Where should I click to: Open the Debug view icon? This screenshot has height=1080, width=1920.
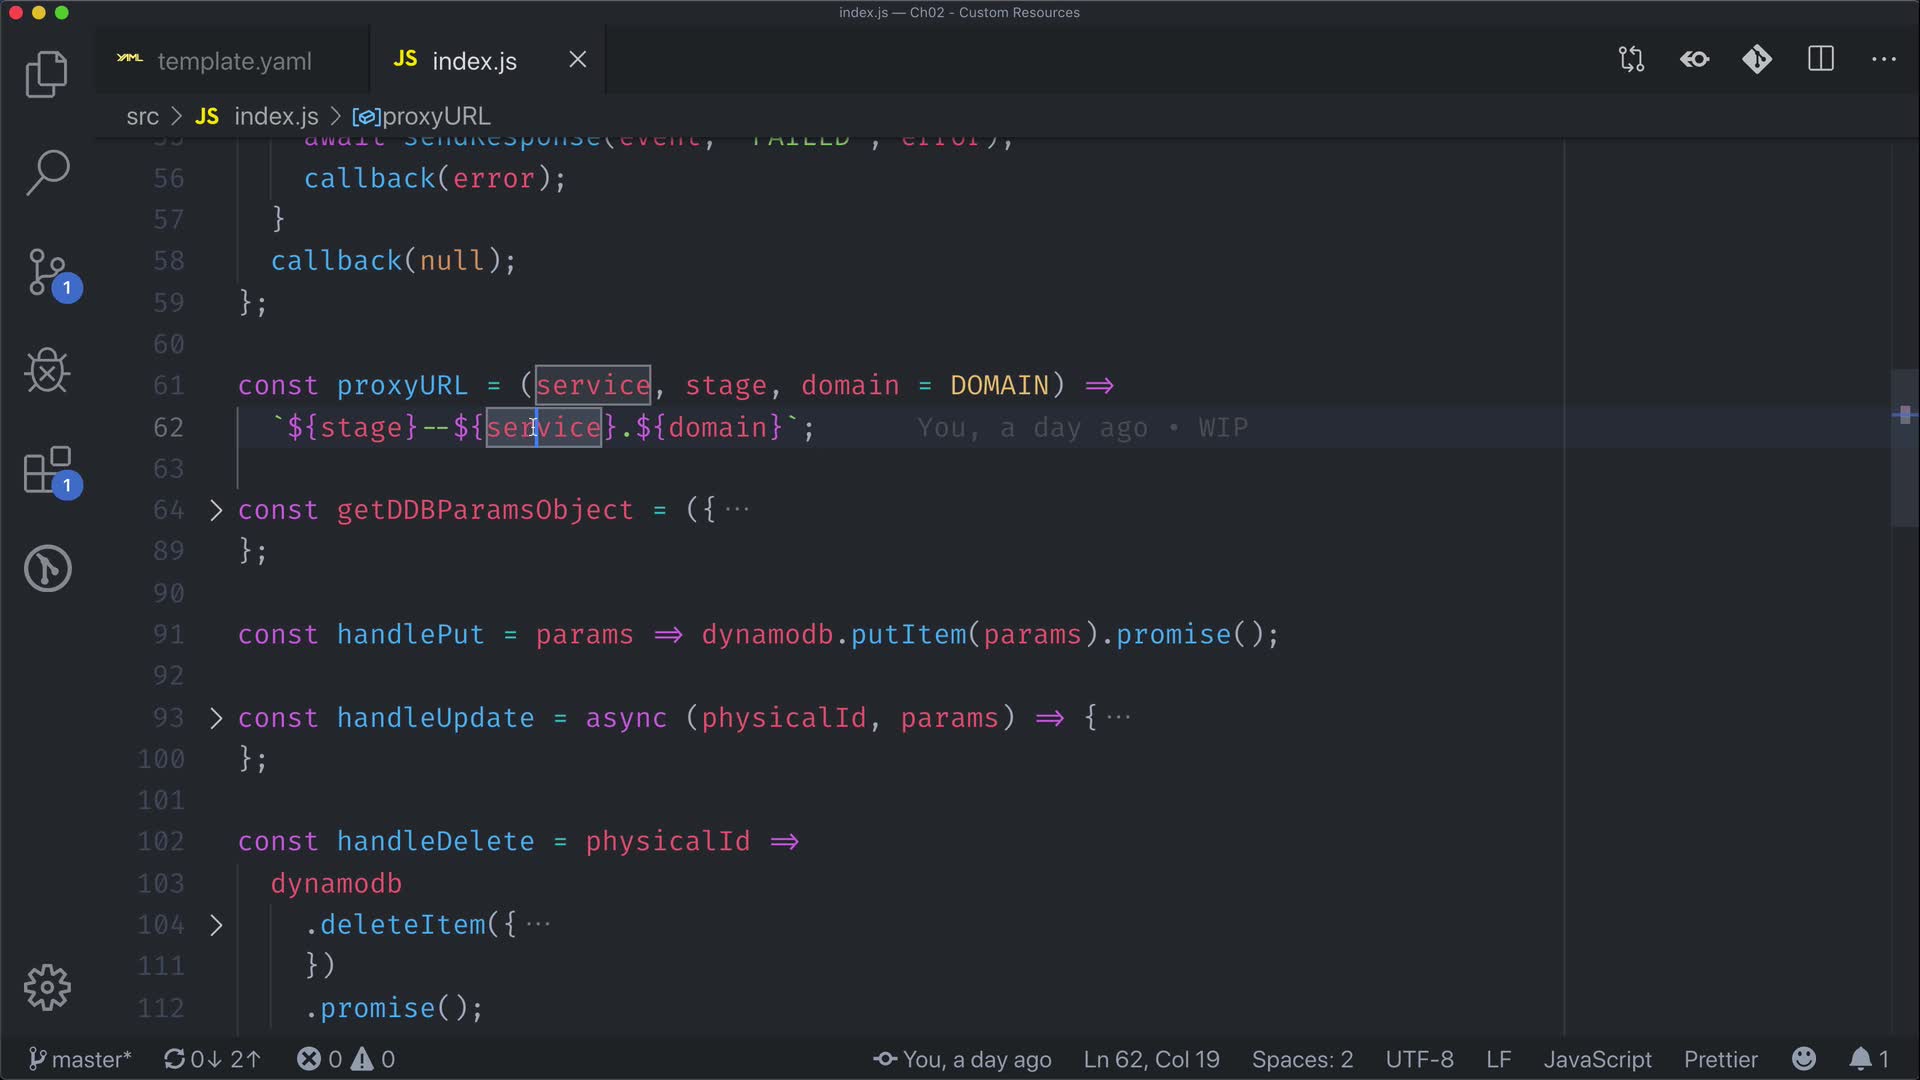(x=47, y=371)
